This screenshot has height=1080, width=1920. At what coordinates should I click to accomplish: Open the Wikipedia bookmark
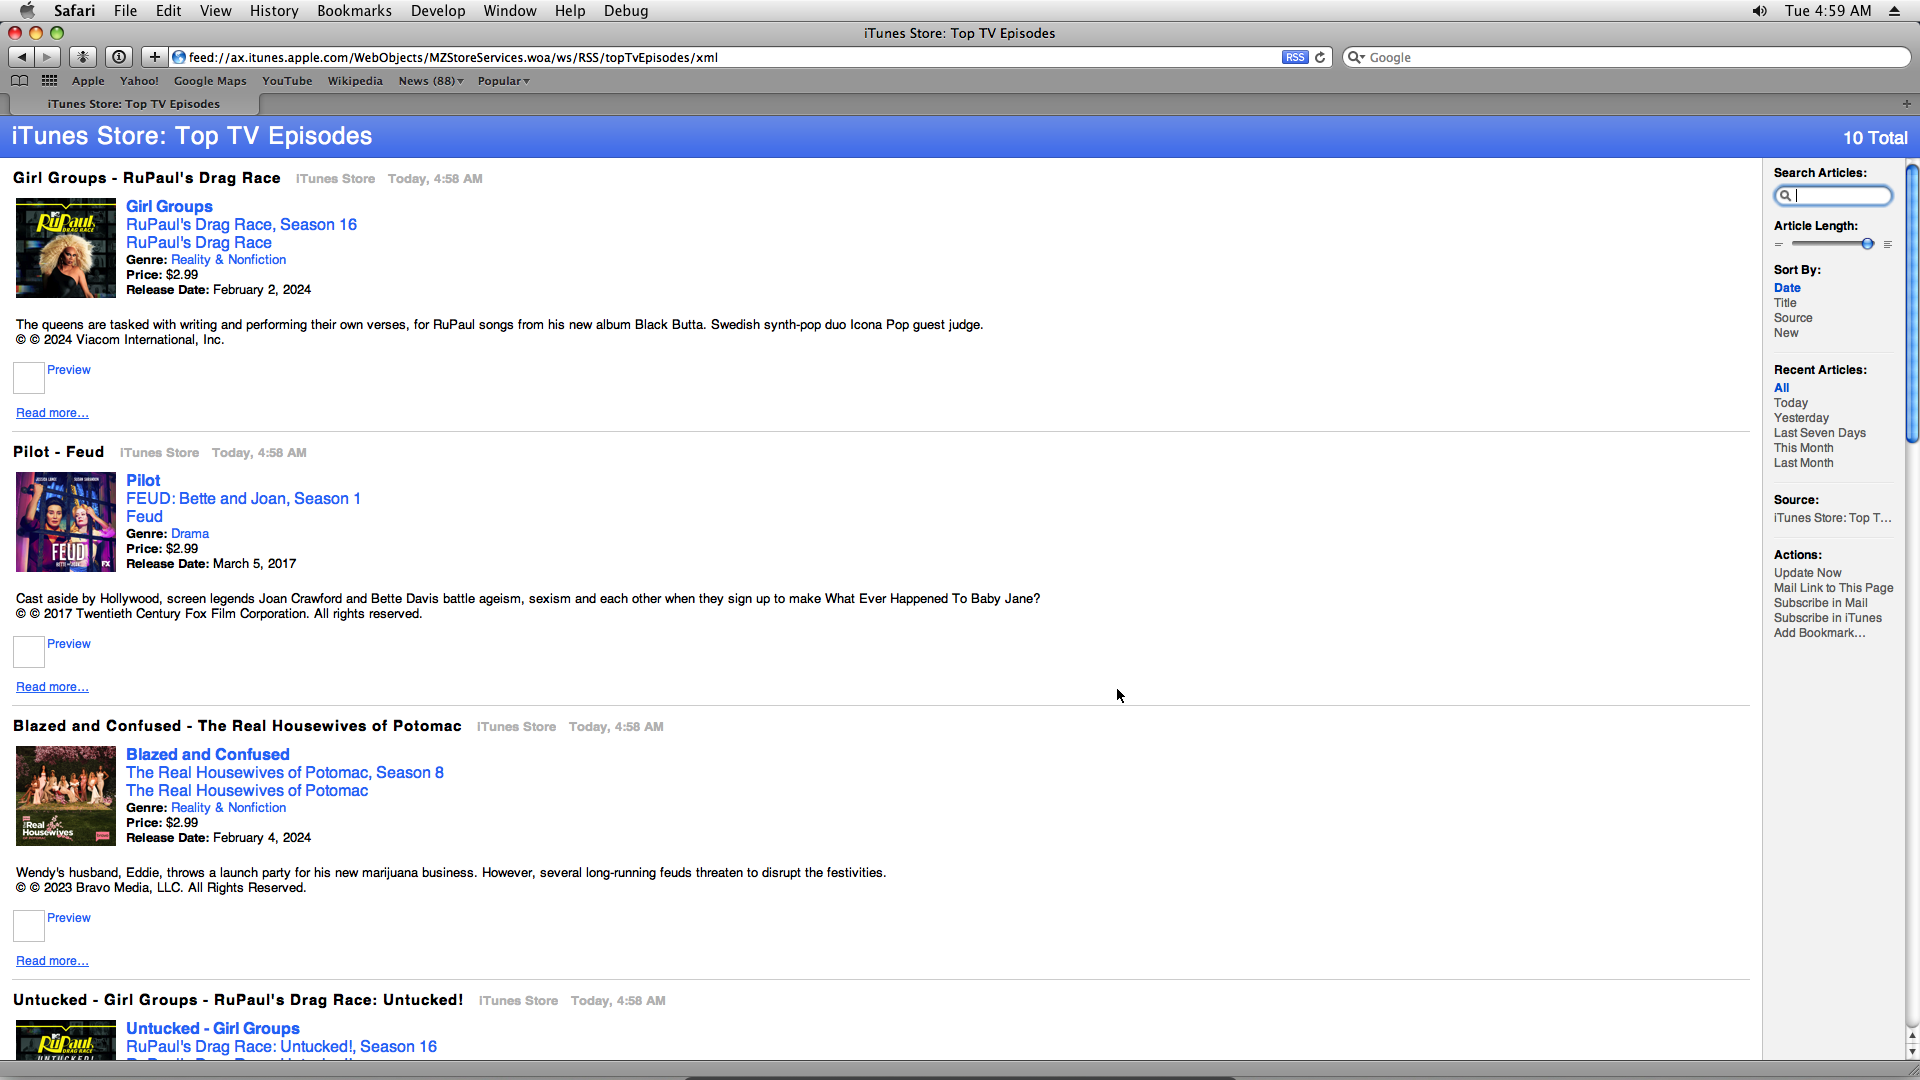tap(355, 81)
